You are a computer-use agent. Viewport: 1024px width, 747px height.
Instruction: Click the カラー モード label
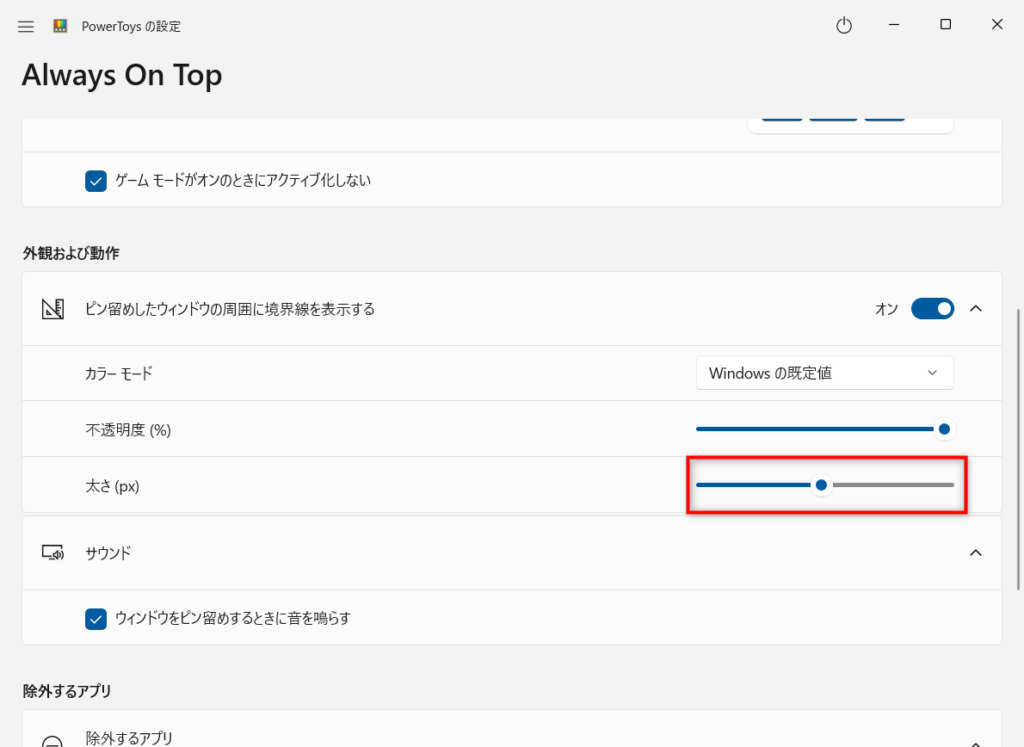click(119, 374)
